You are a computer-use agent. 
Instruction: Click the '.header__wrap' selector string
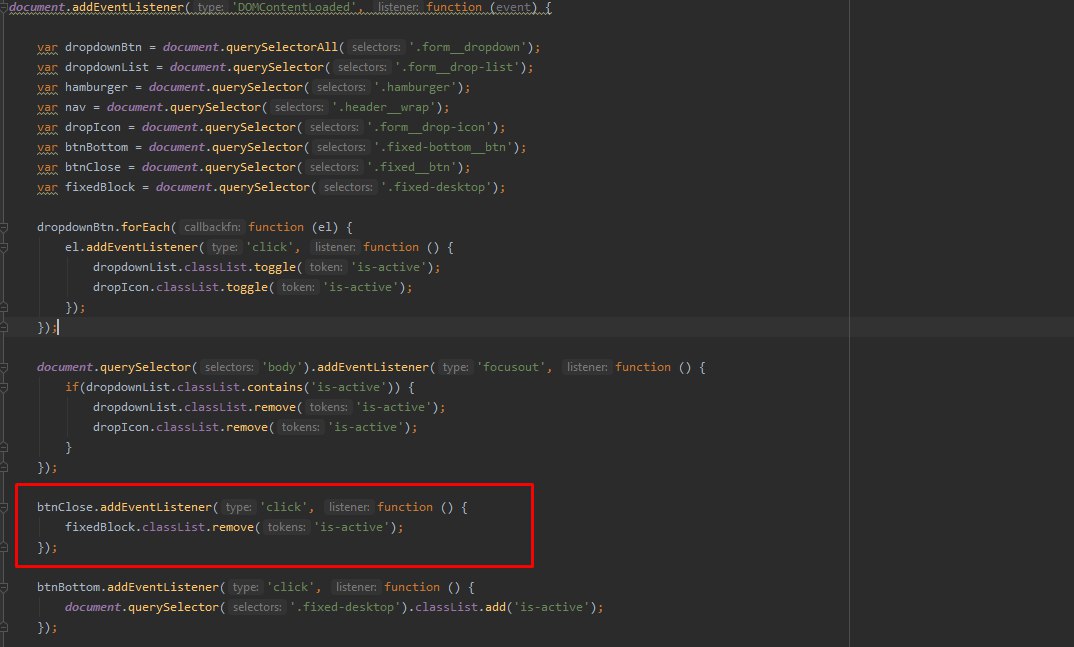click(x=384, y=107)
